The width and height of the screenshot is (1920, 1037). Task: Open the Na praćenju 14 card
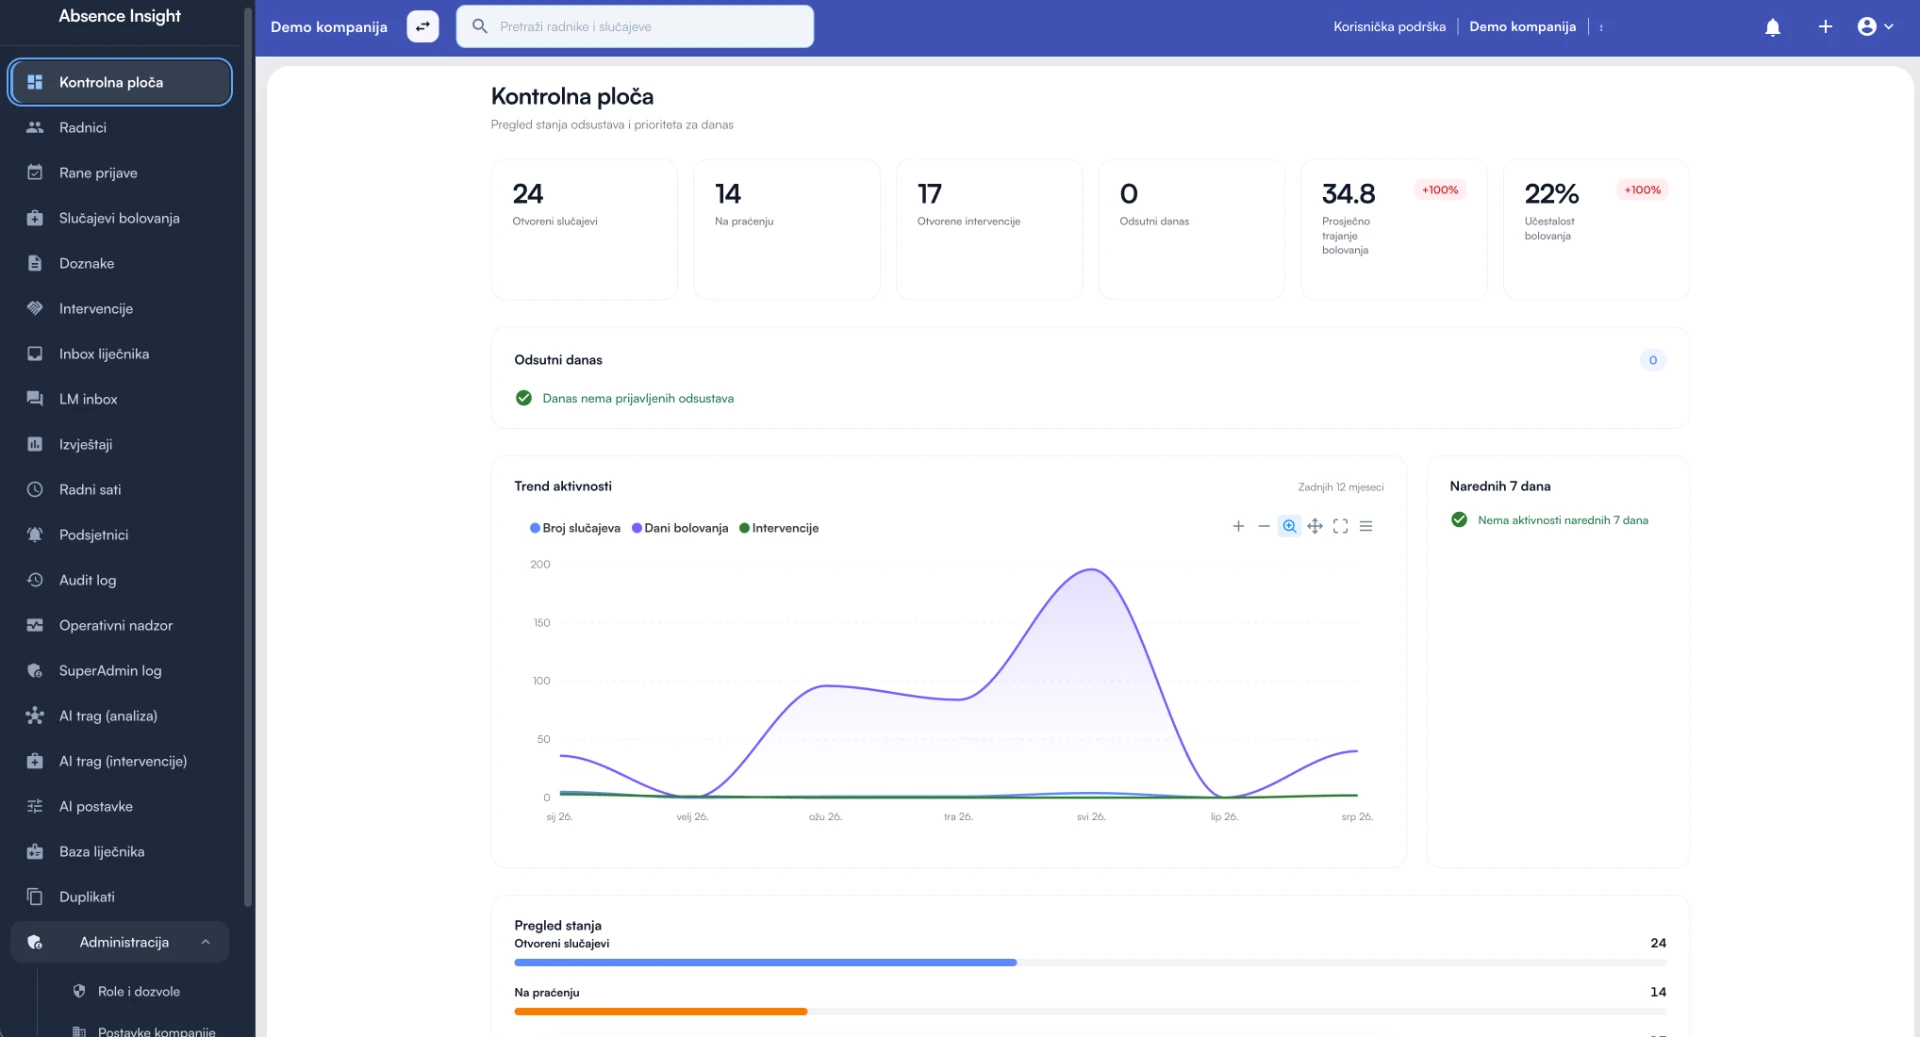[786, 229]
